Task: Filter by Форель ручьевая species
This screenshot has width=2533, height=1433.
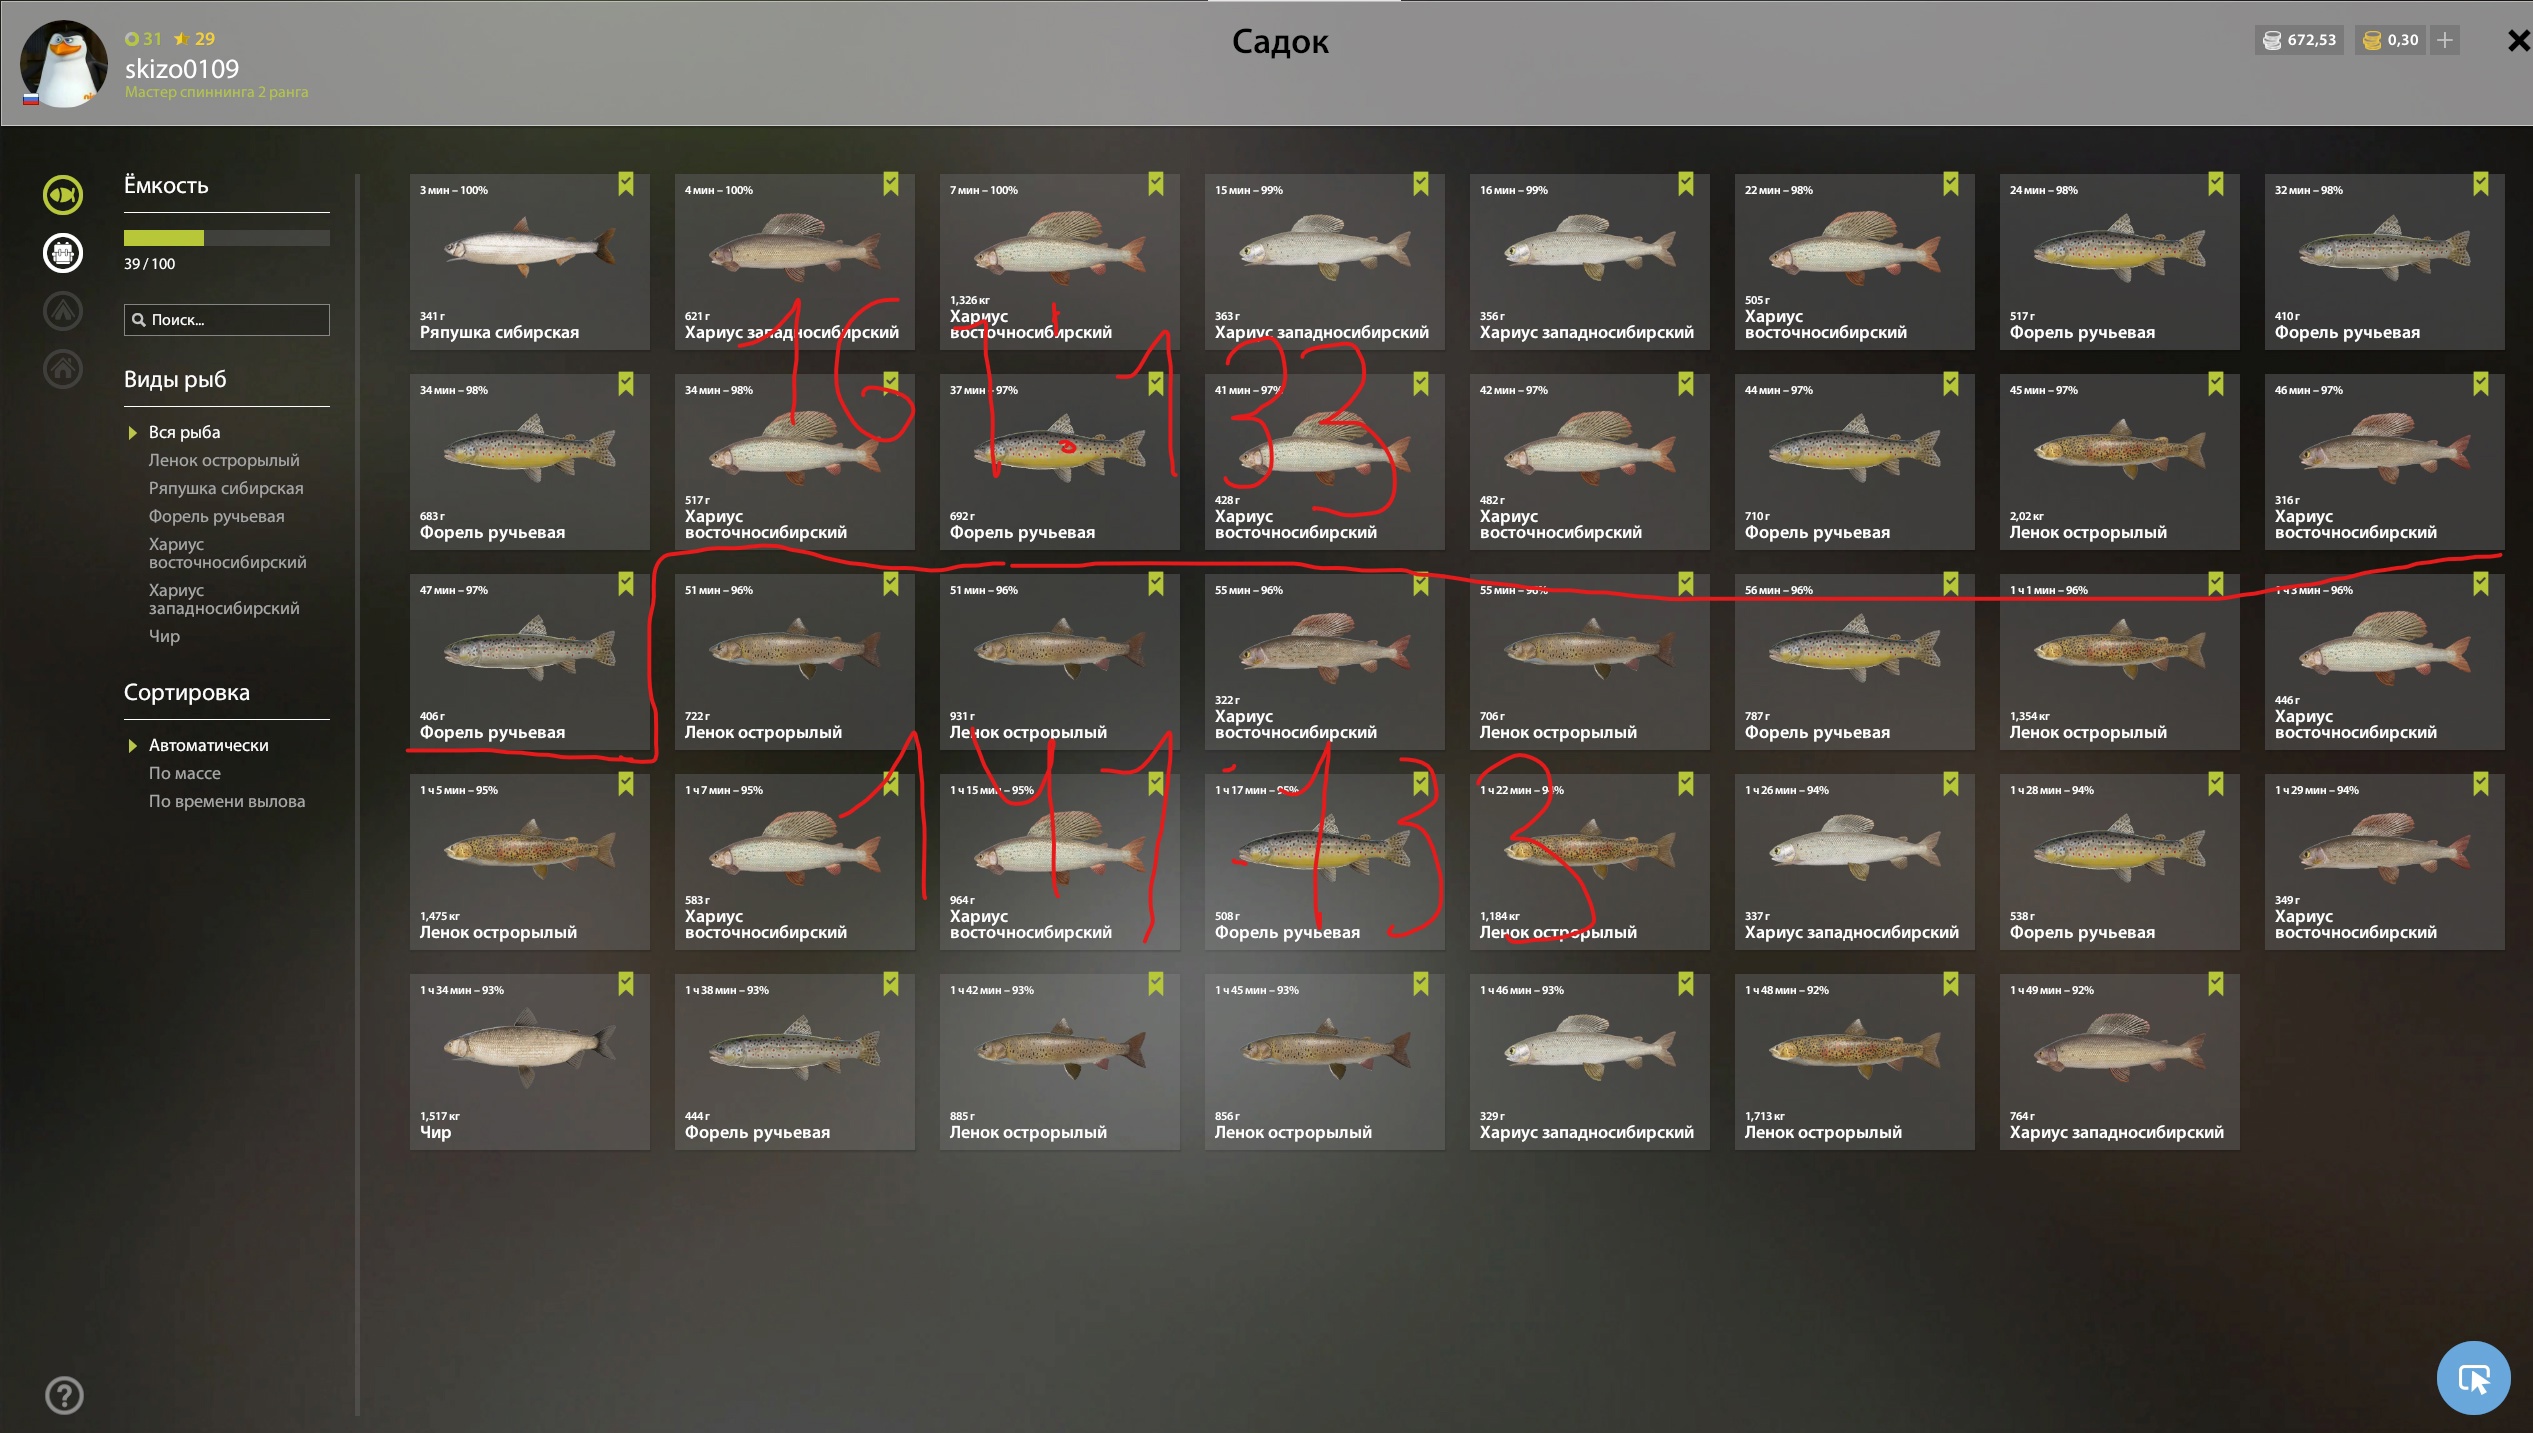Action: (217, 516)
